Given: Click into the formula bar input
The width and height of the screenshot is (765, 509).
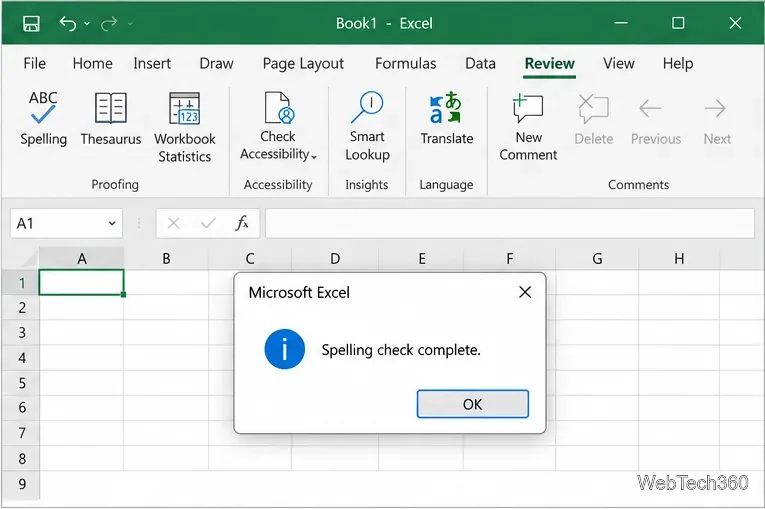Looking at the screenshot, I should point(510,223).
